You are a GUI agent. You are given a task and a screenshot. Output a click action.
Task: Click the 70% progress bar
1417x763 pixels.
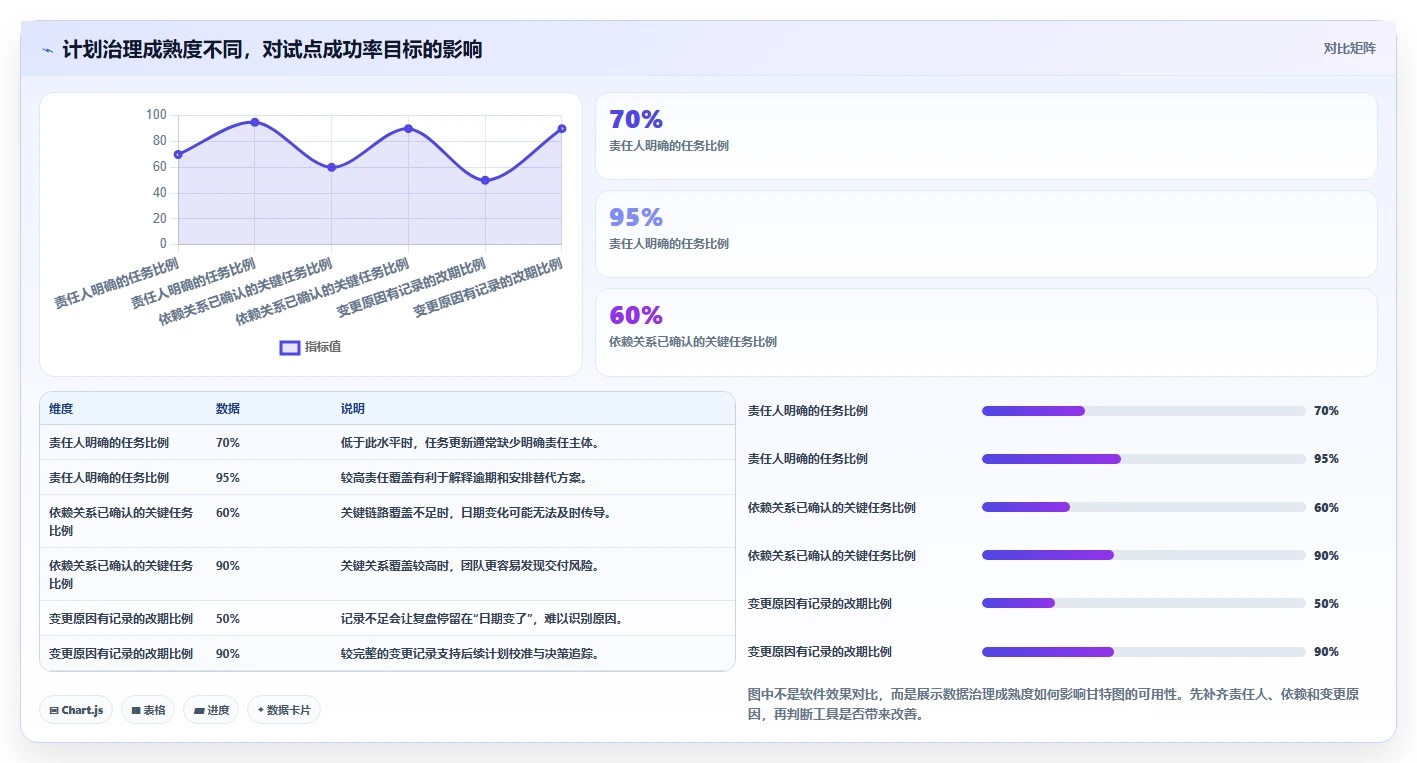coord(1144,411)
